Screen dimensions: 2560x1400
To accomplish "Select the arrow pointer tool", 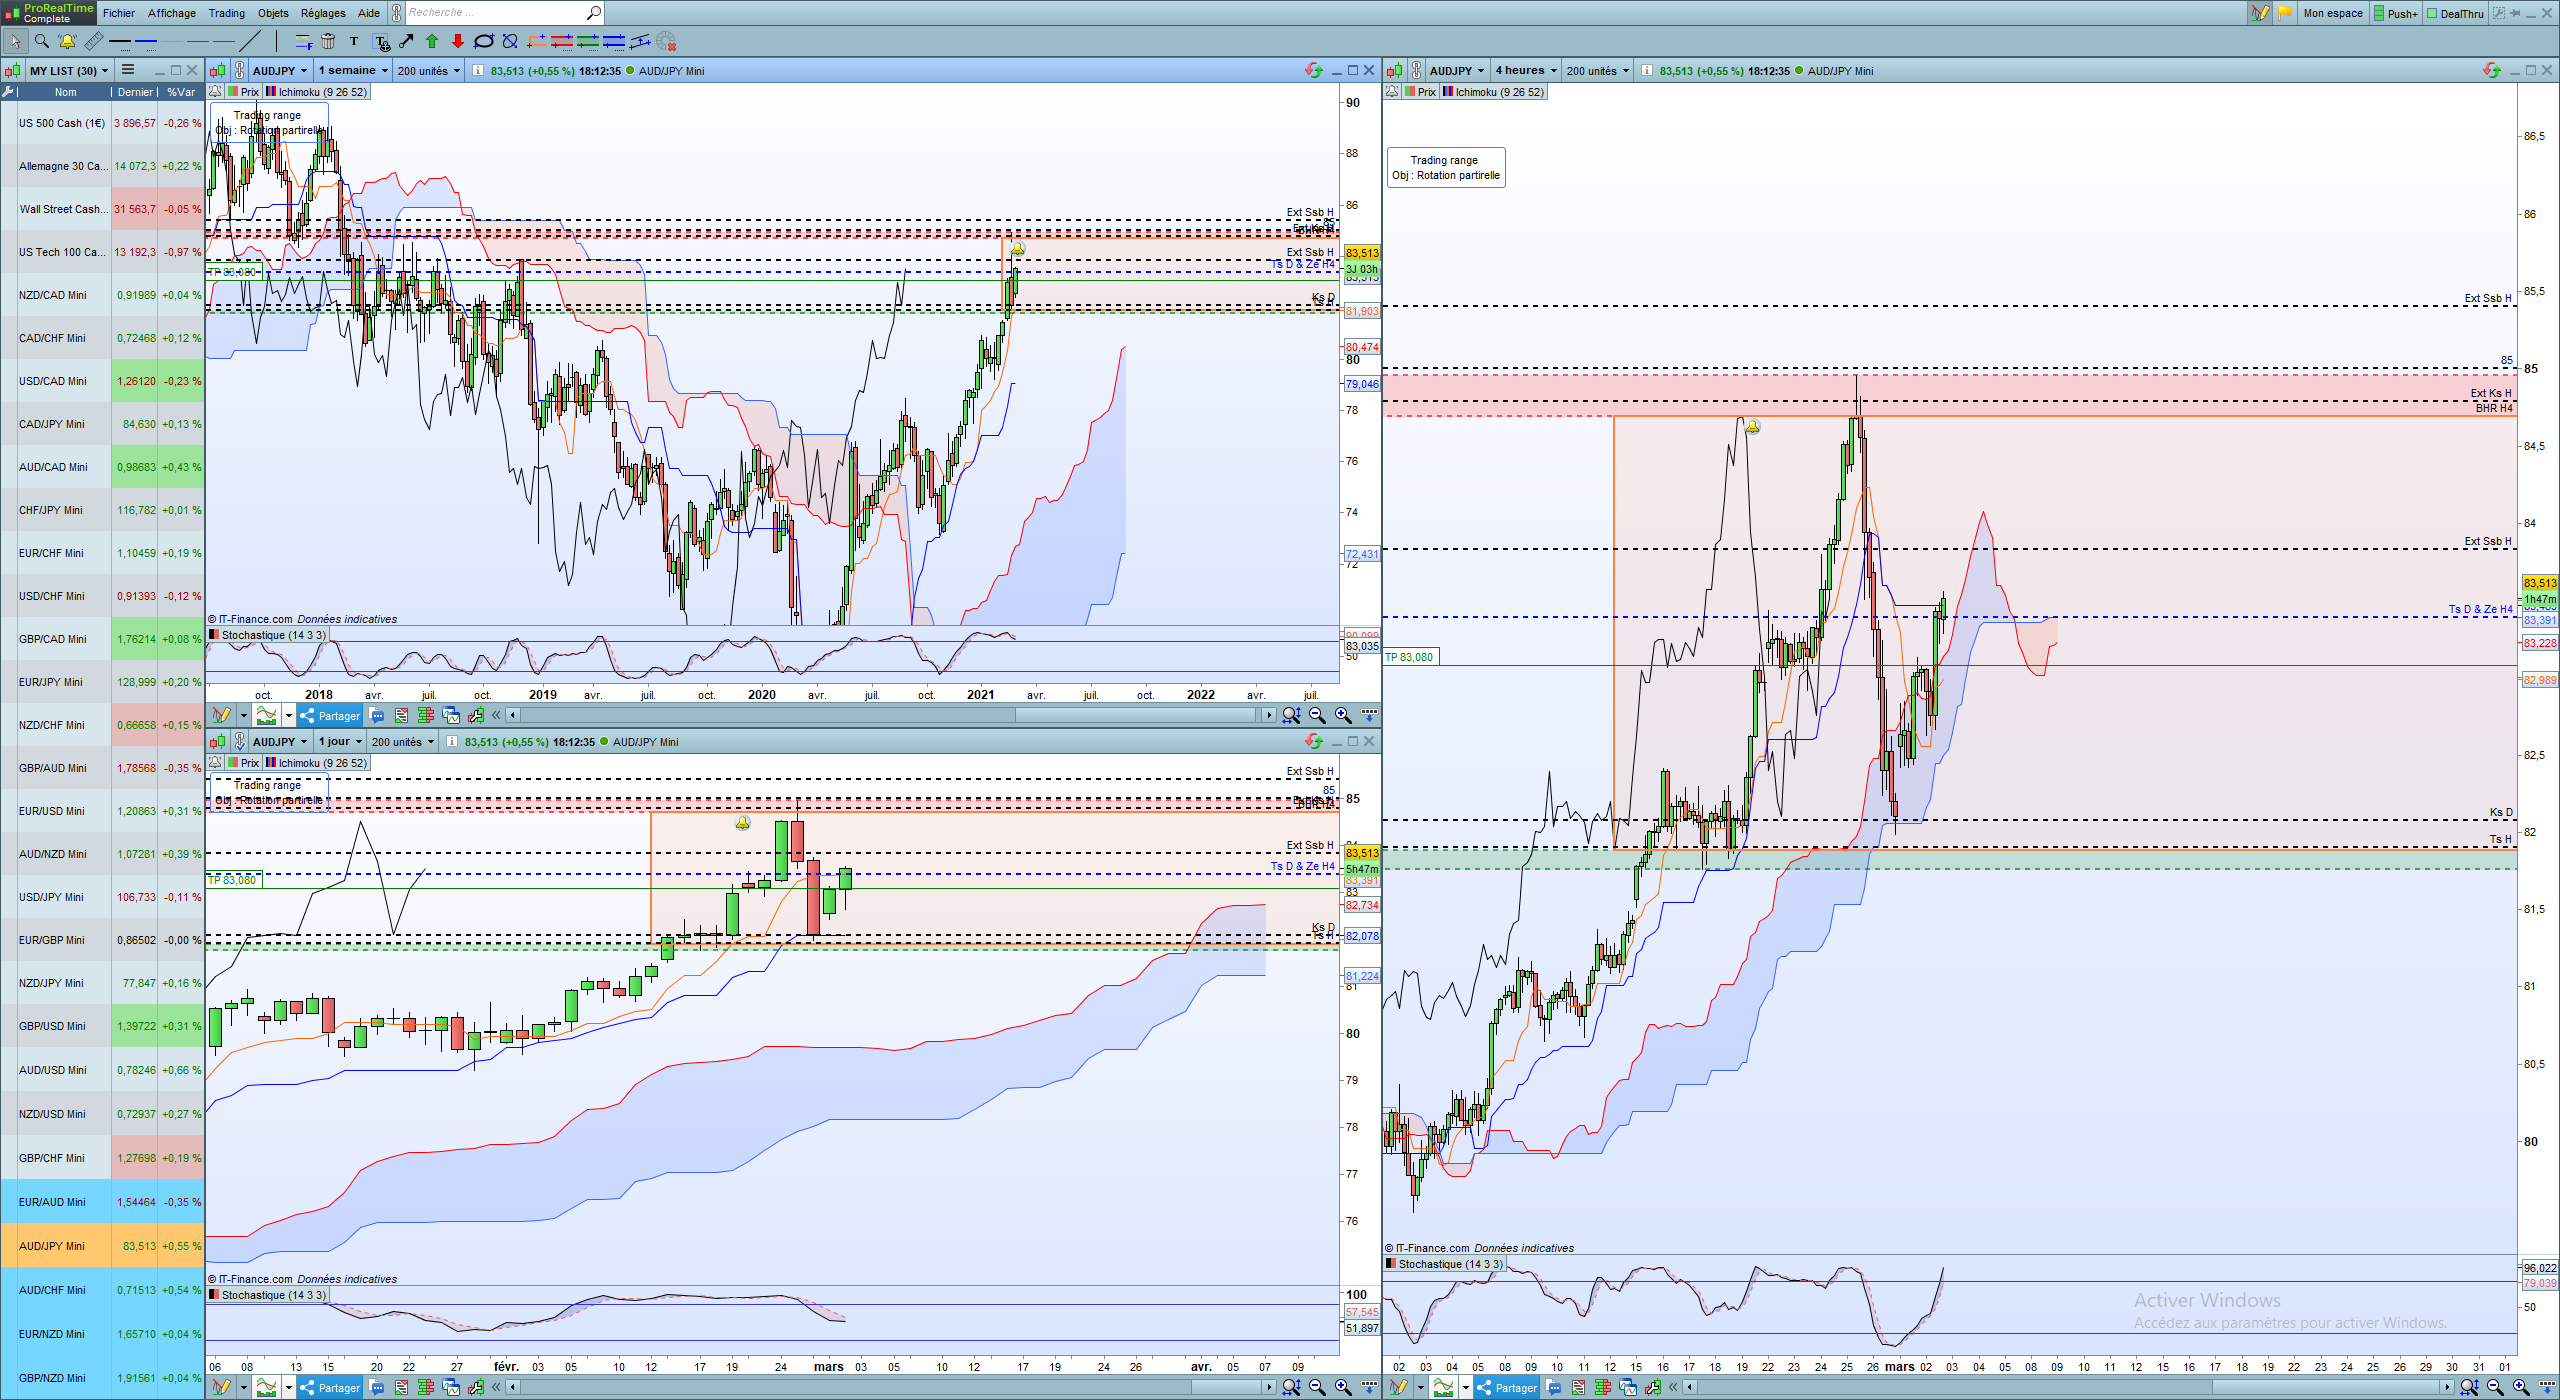I will click(16, 41).
